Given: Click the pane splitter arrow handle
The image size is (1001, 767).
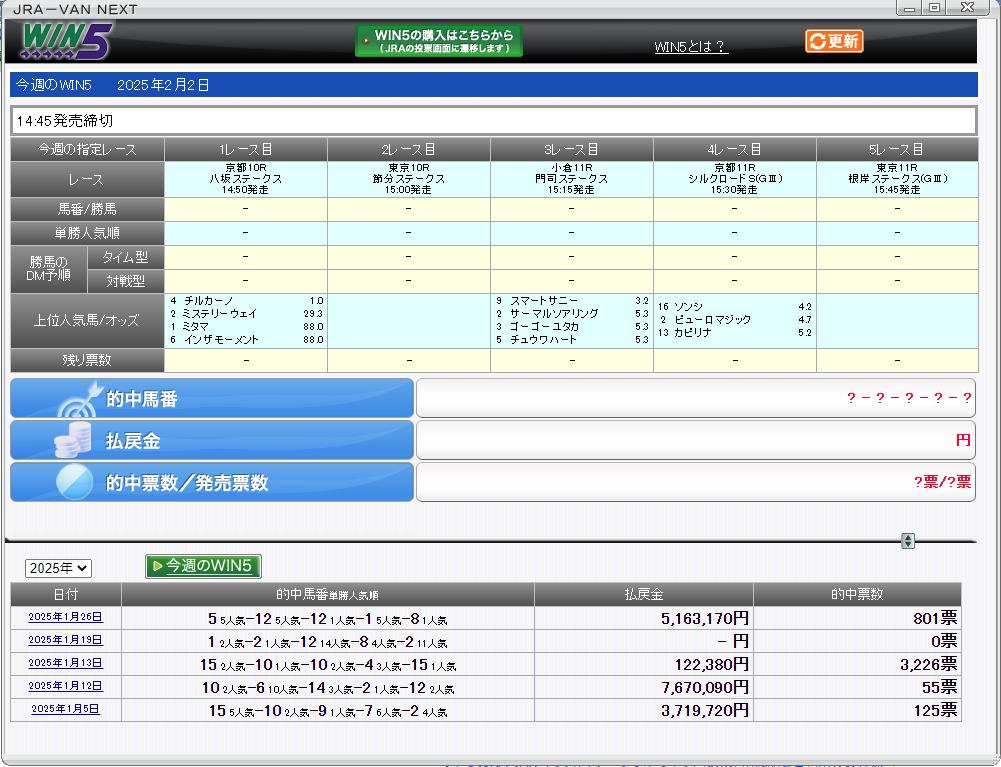Looking at the screenshot, I should point(908,541).
